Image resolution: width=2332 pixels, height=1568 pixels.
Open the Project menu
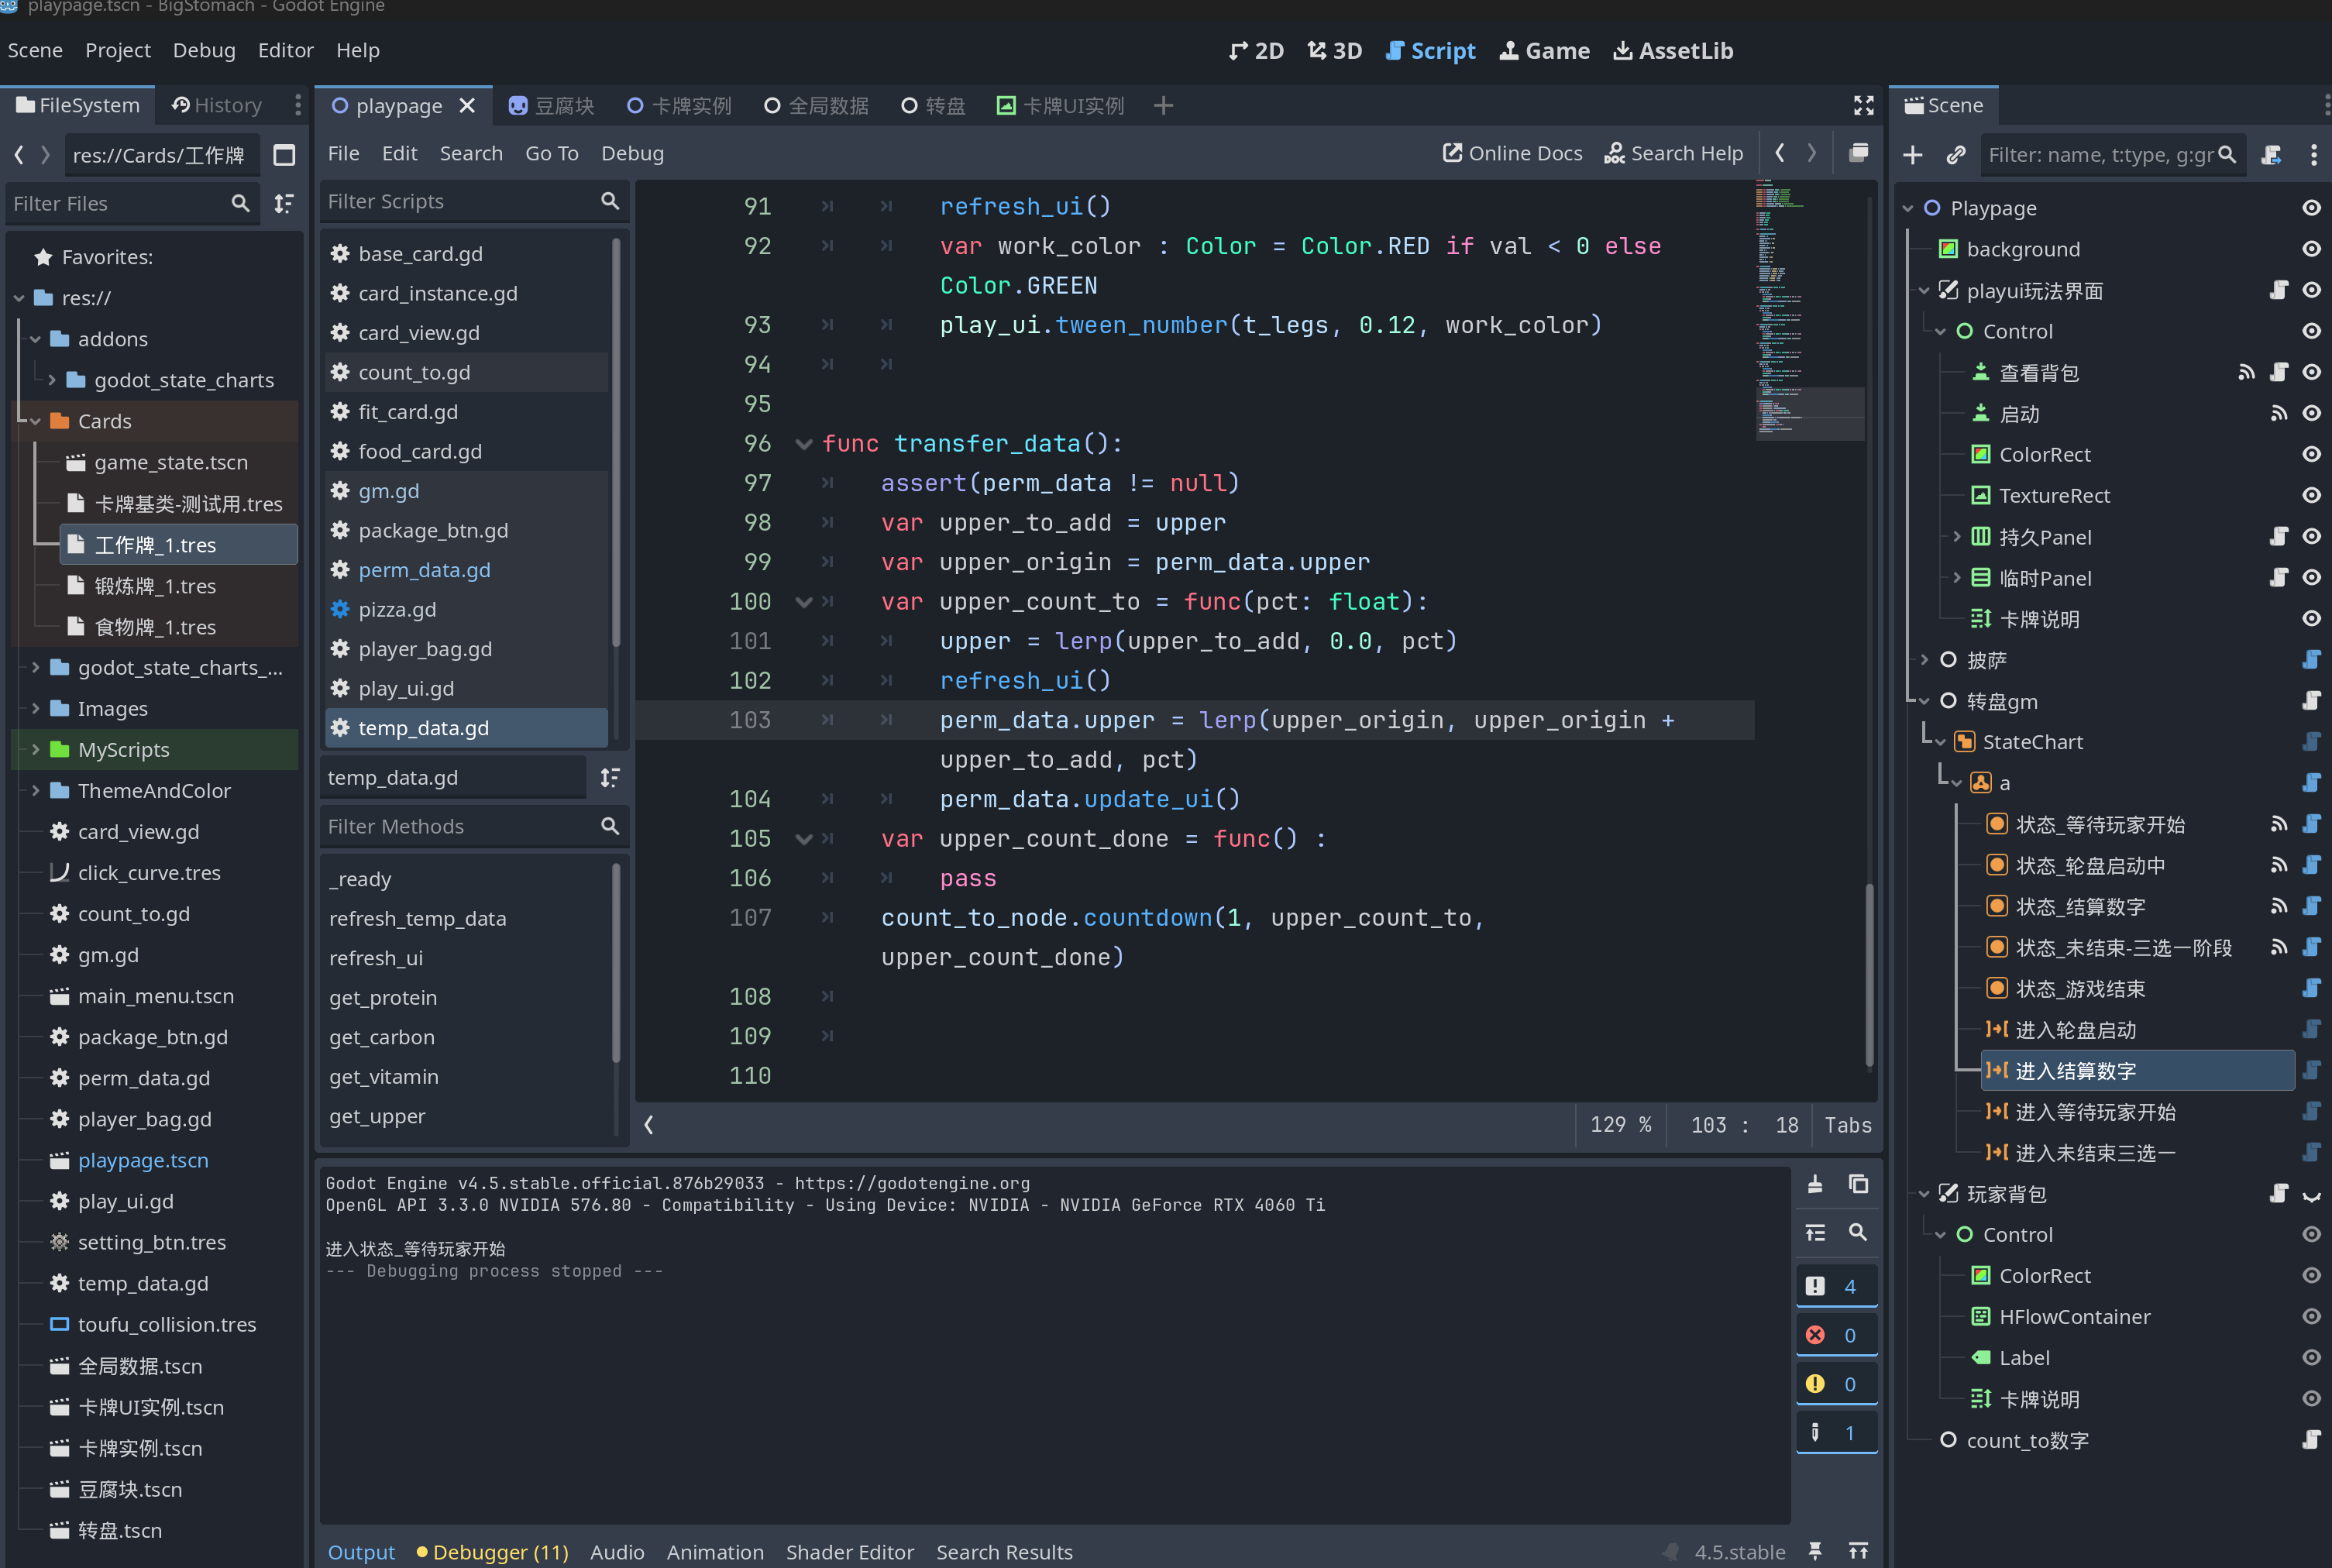(117, 50)
